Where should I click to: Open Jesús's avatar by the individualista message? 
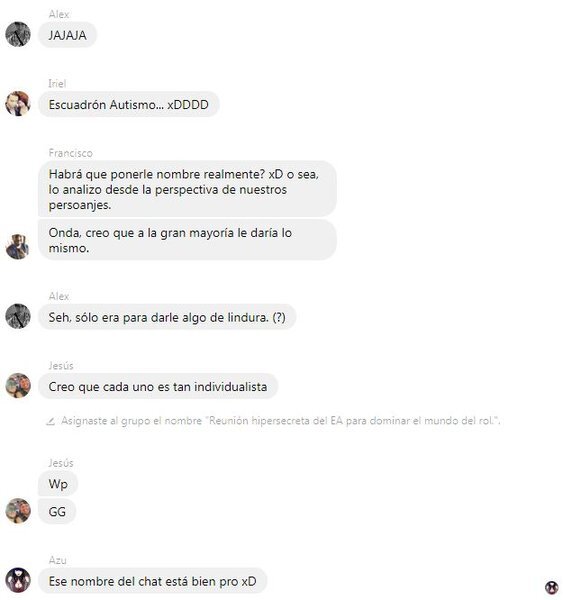[x=18, y=385]
